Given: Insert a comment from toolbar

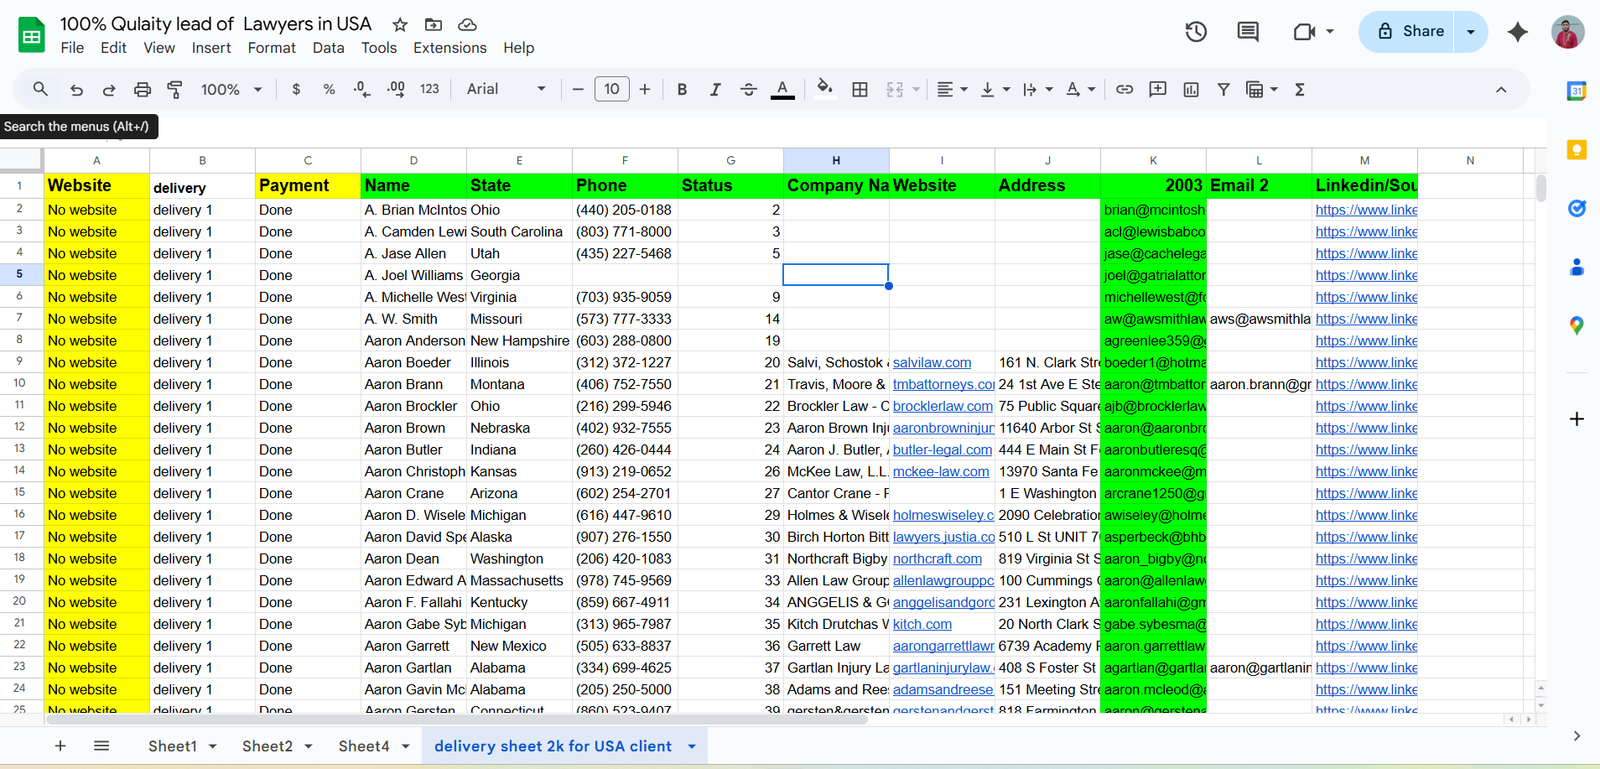Looking at the screenshot, I should coord(1158,90).
